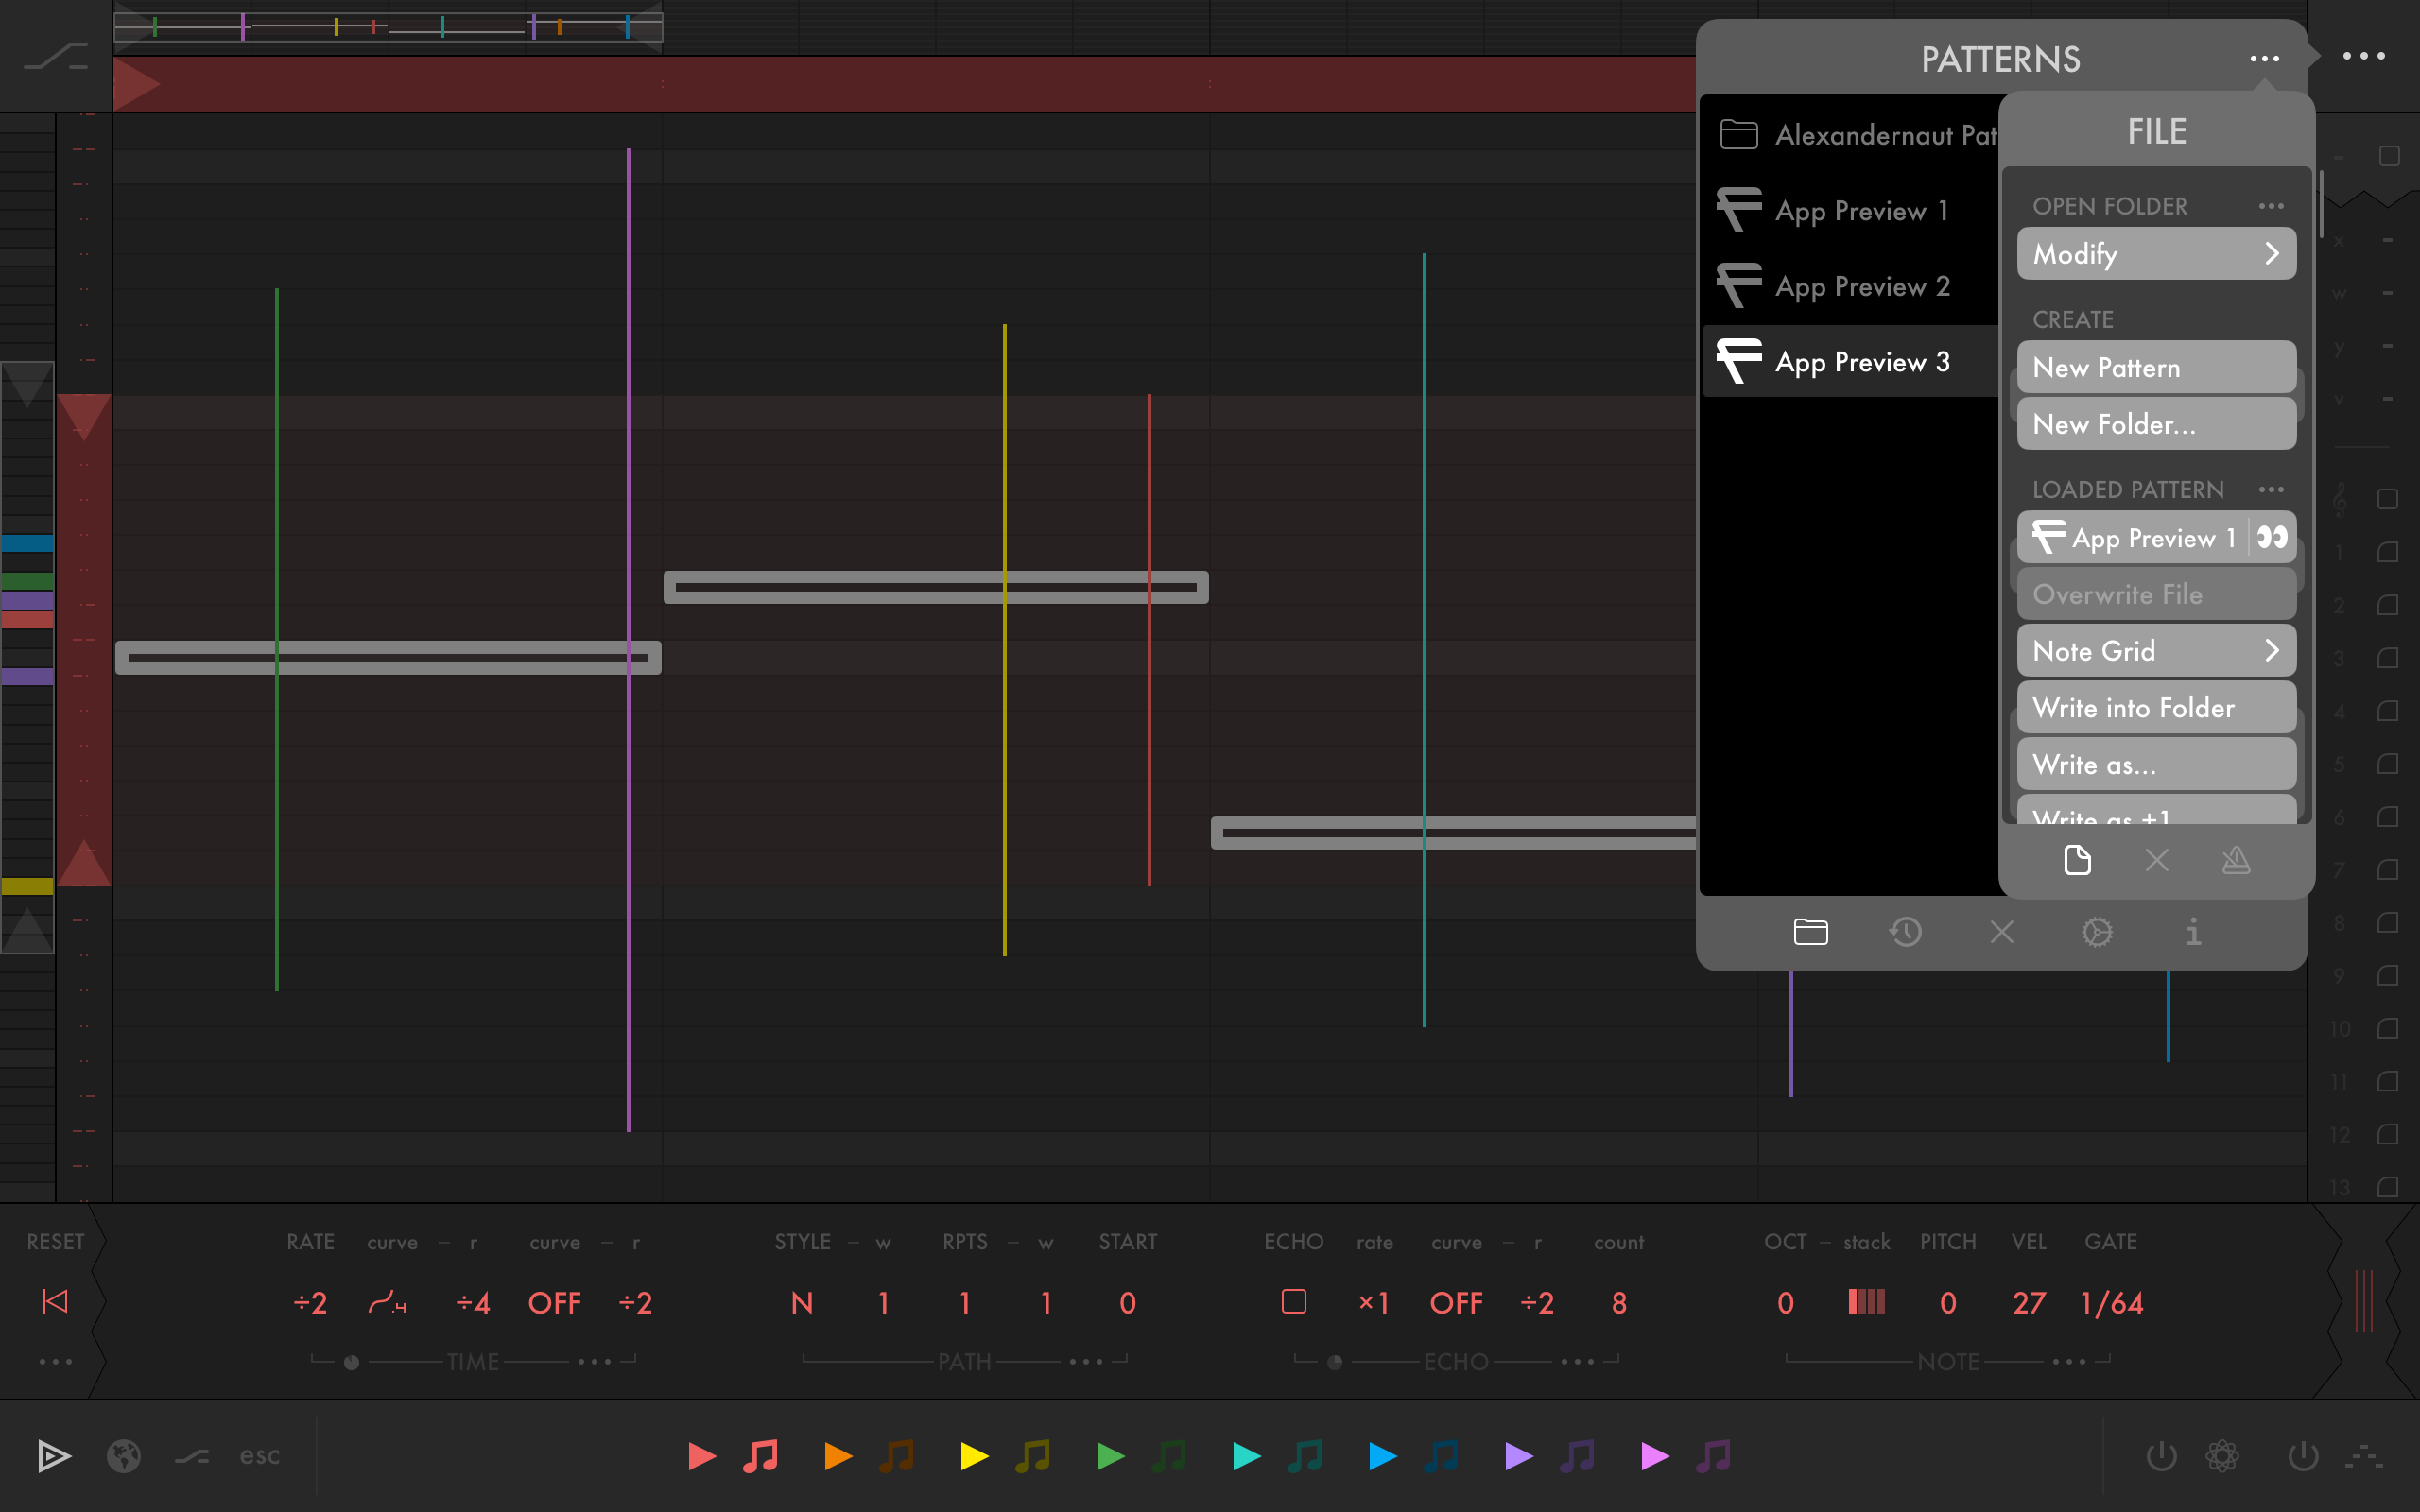Click the GATE value 1/64
Viewport: 2420px width, 1512px height.
tap(2111, 1303)
